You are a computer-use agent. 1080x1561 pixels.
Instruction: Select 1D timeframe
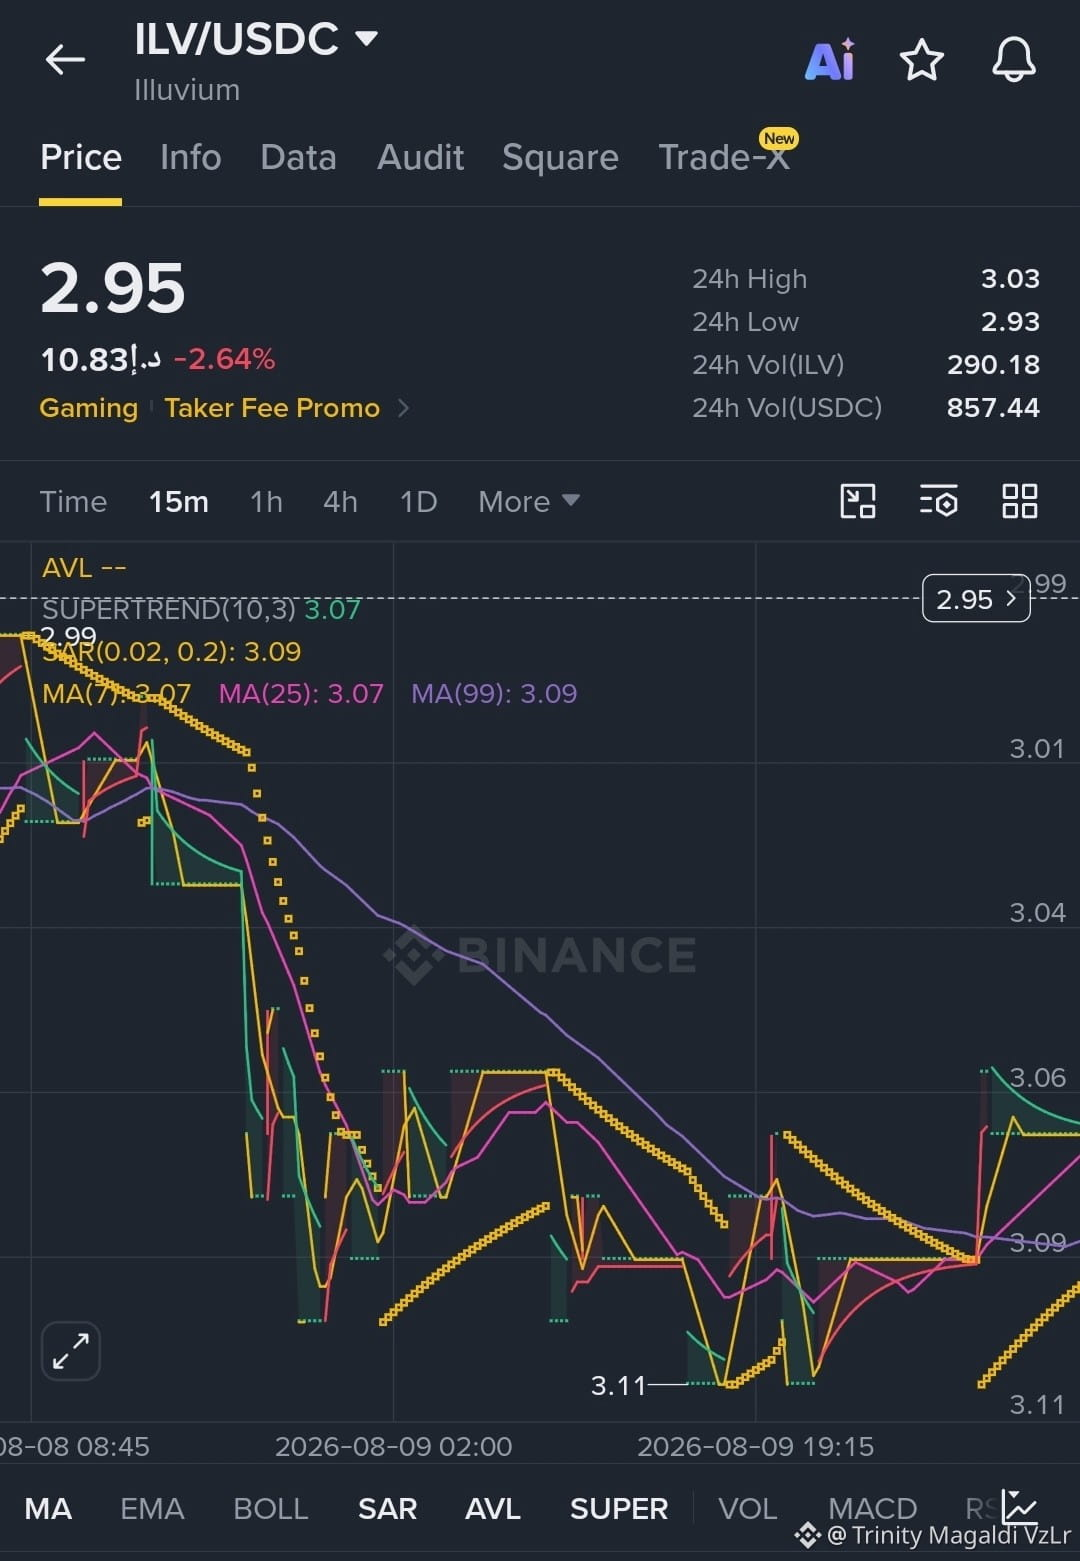pos(418,501)
